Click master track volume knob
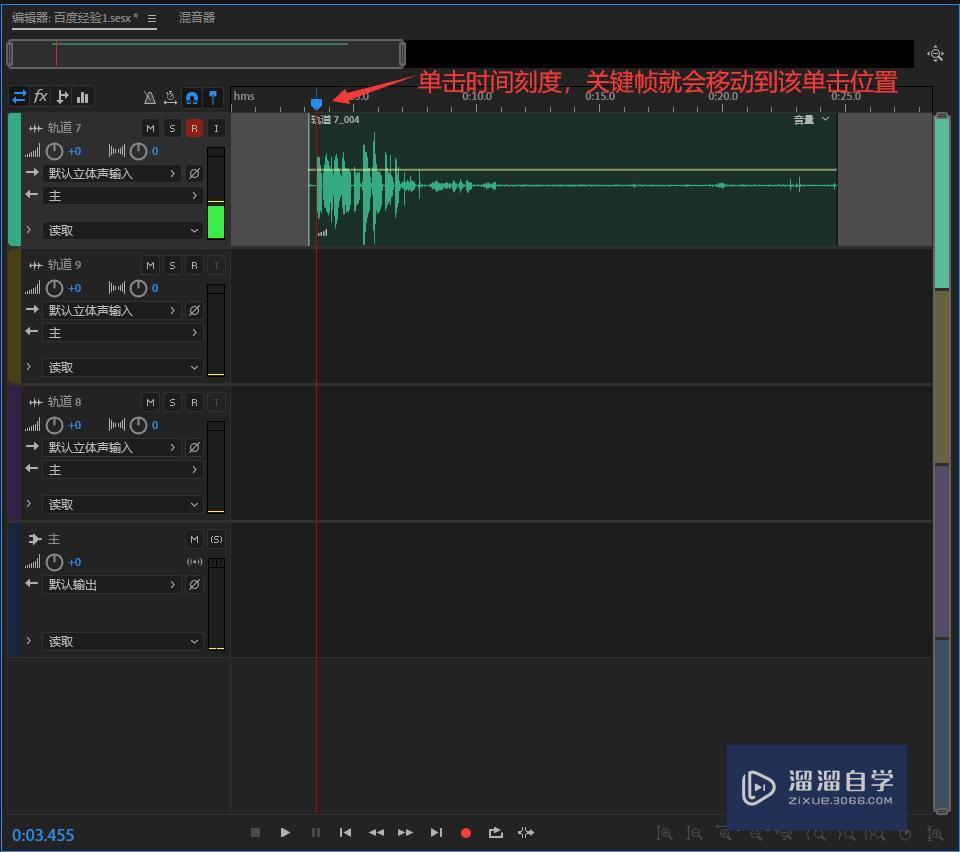This screenshot has height=852, width=960. [54, 562]
